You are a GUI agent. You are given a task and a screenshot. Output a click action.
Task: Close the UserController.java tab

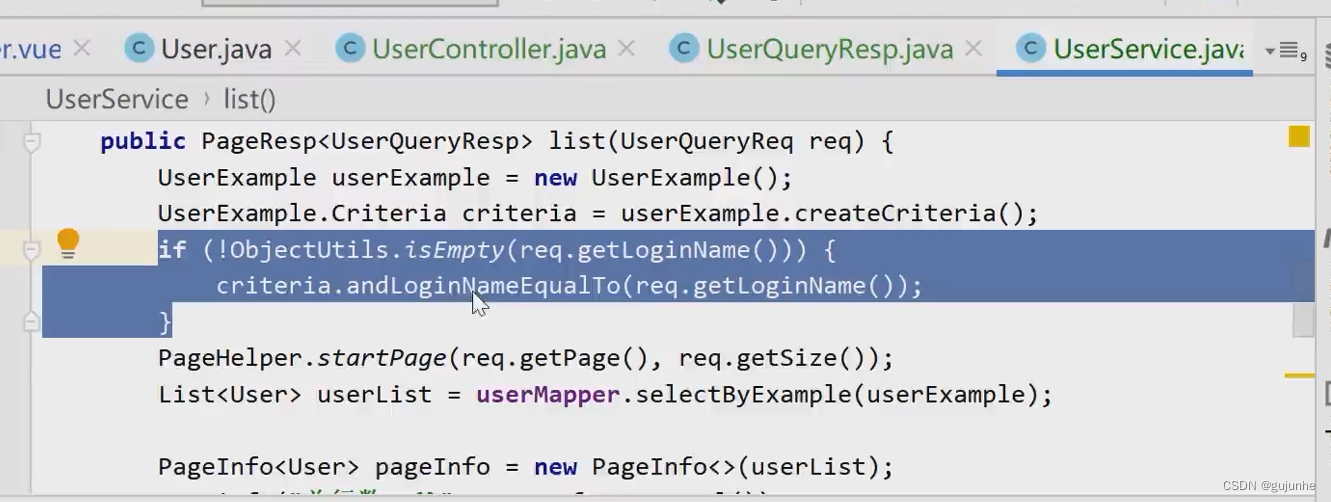tap(629, 48)
